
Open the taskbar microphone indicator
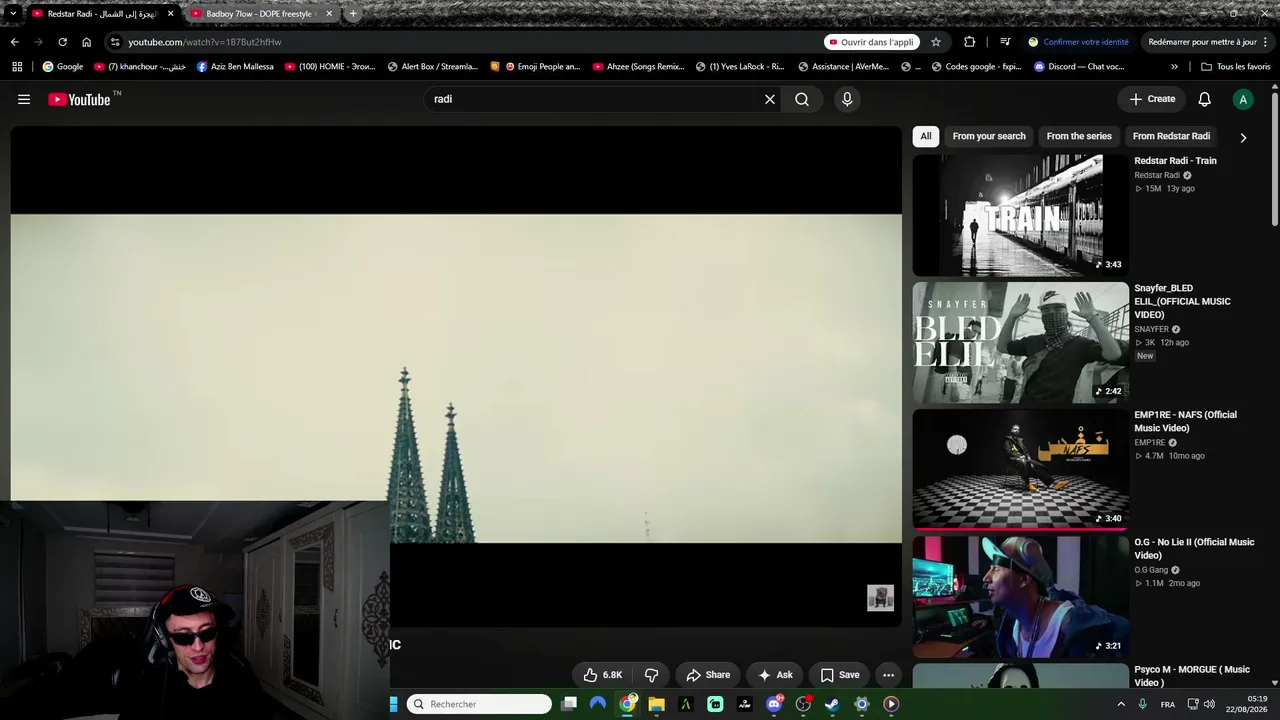point(1143,705)
